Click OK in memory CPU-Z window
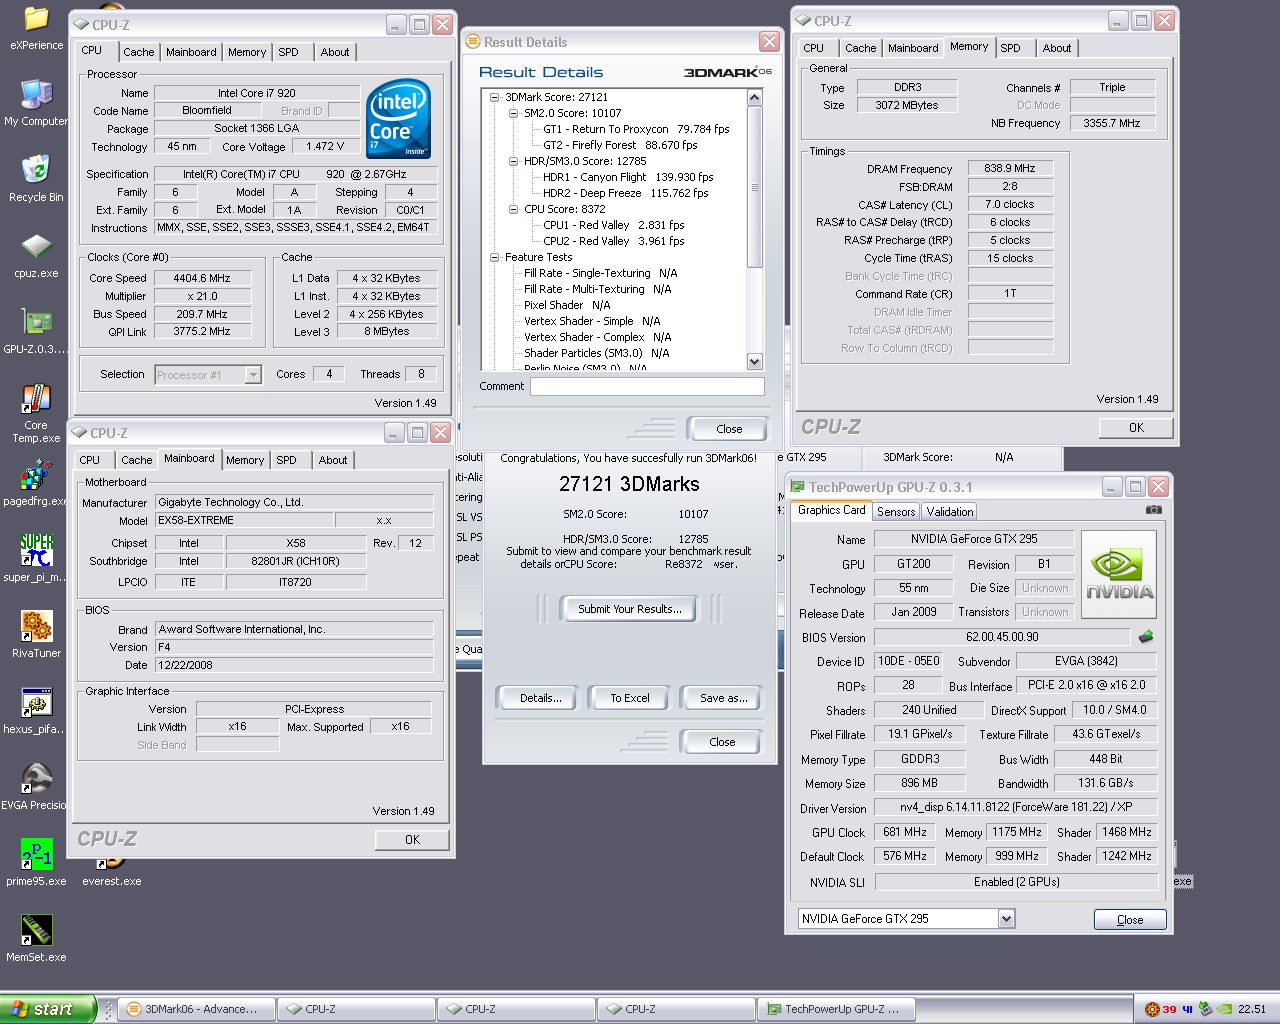This screenshot has width=1280, height=1024. pyautogui.click(x=1136, y=428)
